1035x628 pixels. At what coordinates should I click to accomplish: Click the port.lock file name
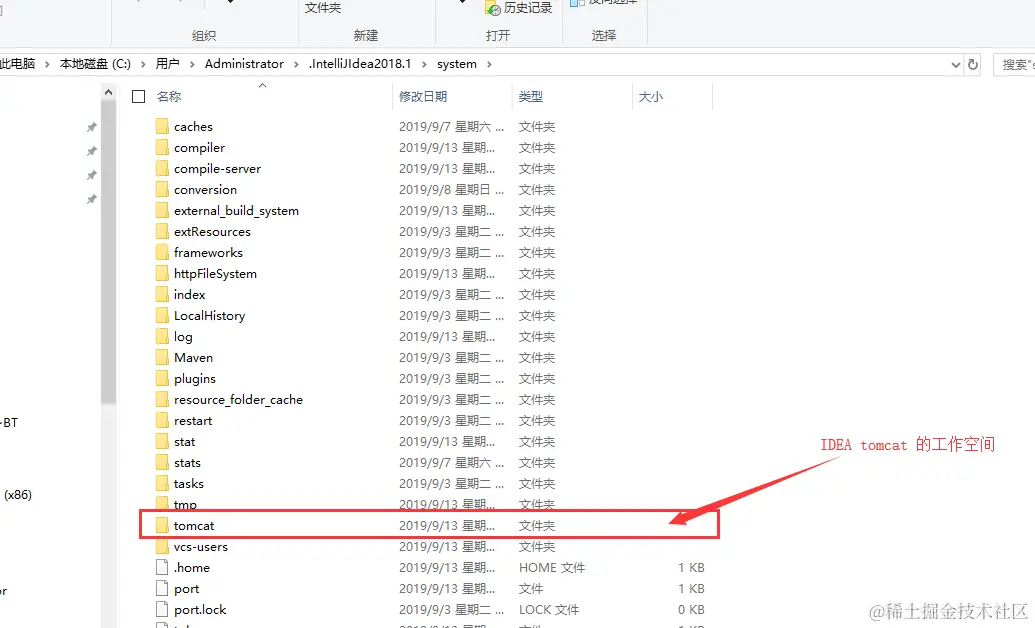pos(200,610)
